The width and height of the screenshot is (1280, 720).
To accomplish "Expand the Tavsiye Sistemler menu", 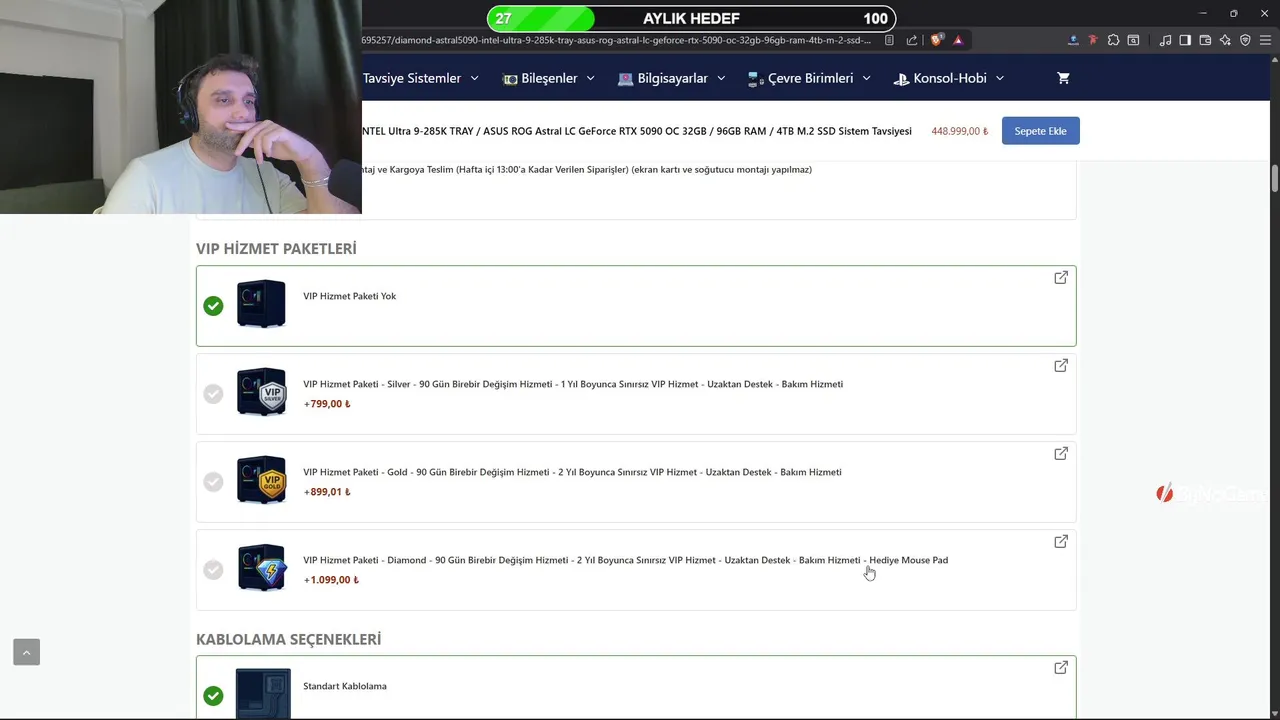I will click(421, 78).
